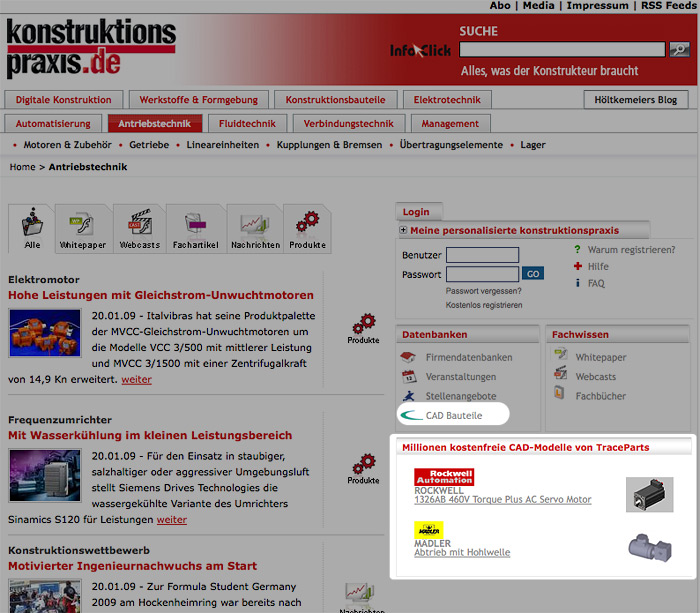Click the Passwort vergessen link
The height and width of the screenshot is (613, 700).
coord(484,291)
